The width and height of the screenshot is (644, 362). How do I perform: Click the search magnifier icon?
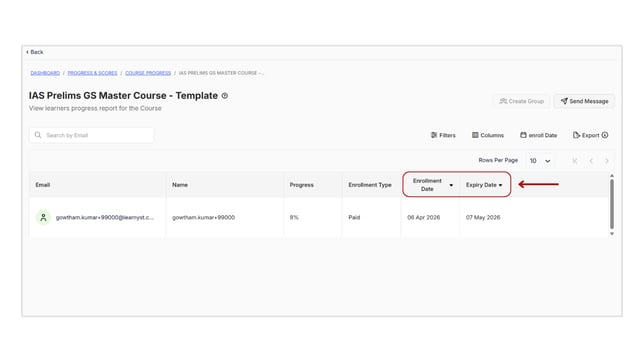(x=38, y=135)
